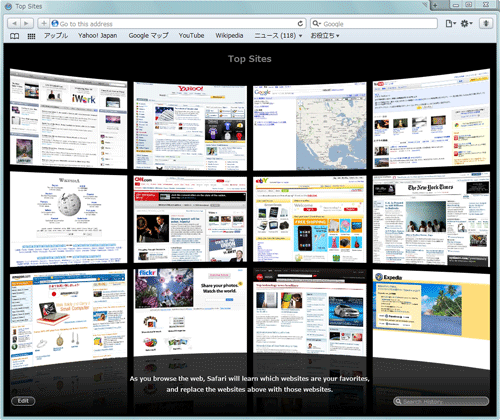The height and width of the screenshot is (420, 500).
Task: Open the YouTube site thumbnail
Action: pyautogui.click(x=431, y=119)
